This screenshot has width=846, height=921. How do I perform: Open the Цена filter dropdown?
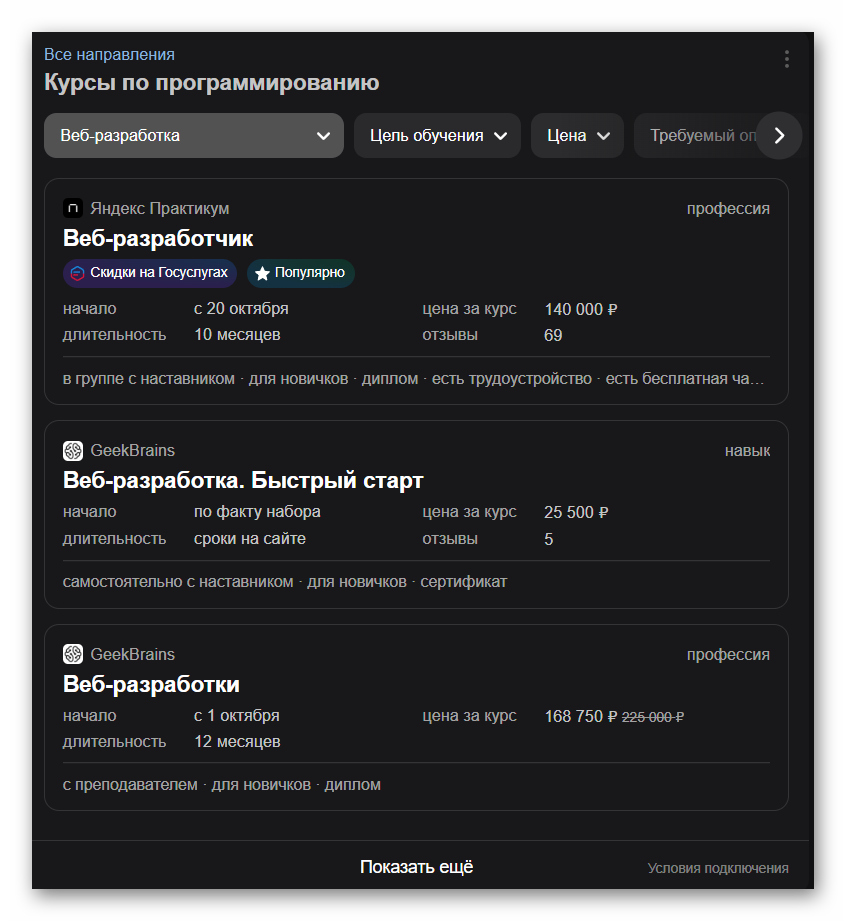coord(577,136)
